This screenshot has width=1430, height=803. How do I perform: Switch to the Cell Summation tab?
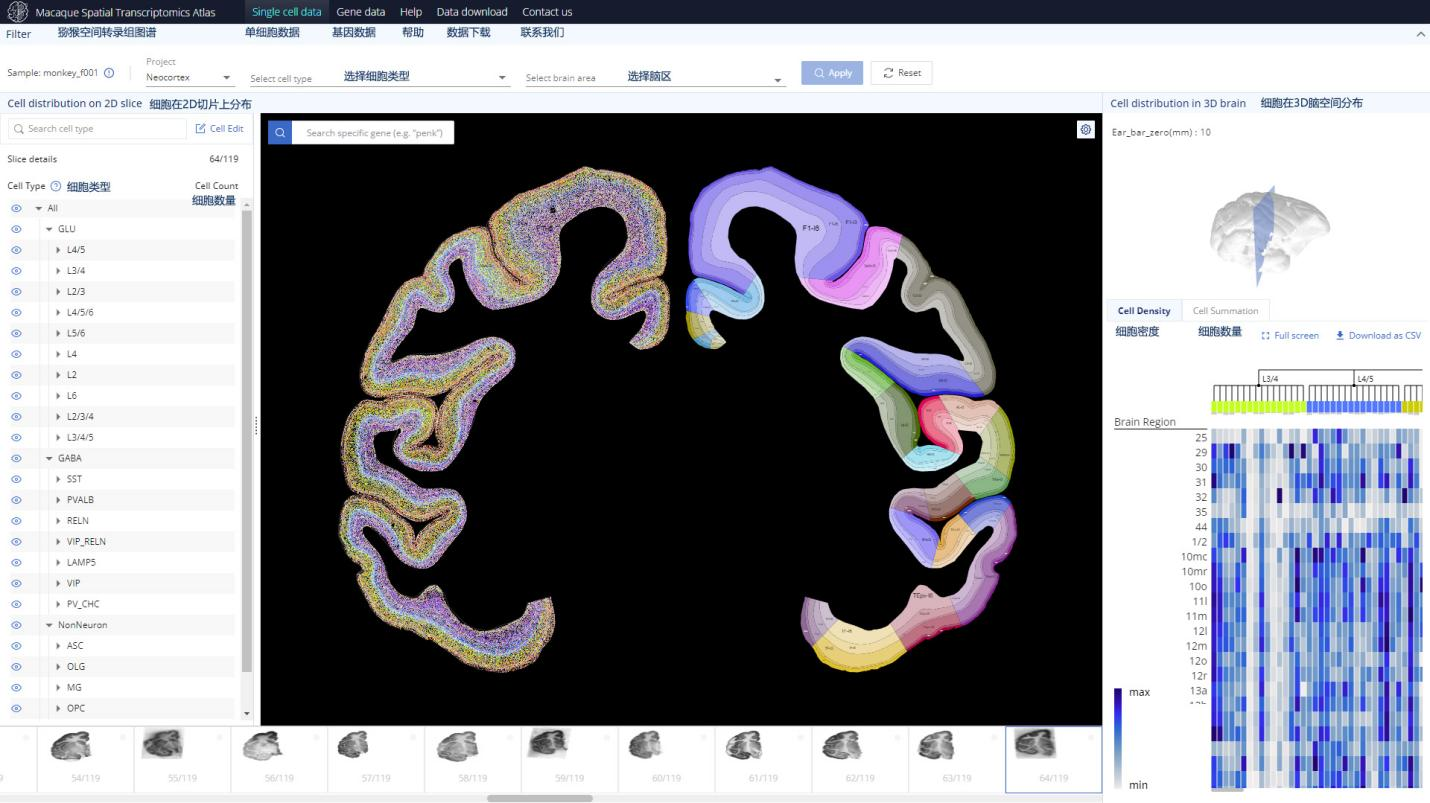click(x=1225, y=311)
